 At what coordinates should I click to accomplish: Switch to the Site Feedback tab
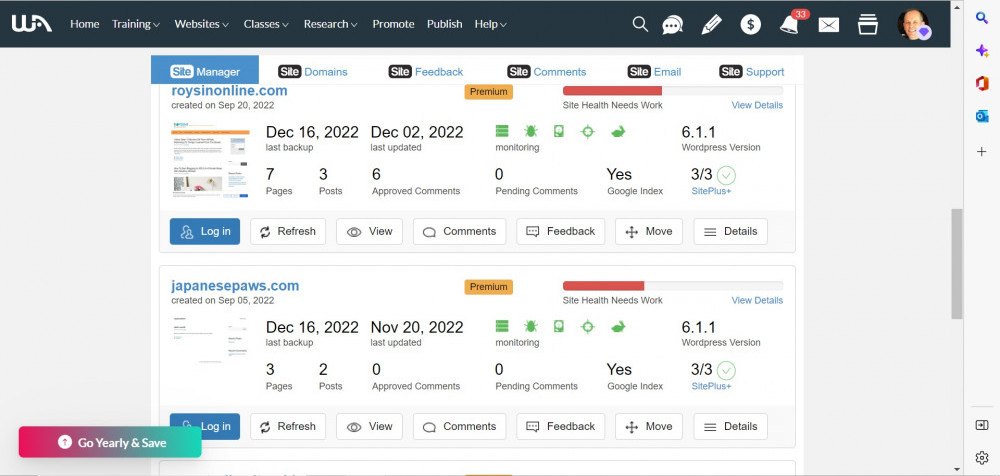pos(425,71)
